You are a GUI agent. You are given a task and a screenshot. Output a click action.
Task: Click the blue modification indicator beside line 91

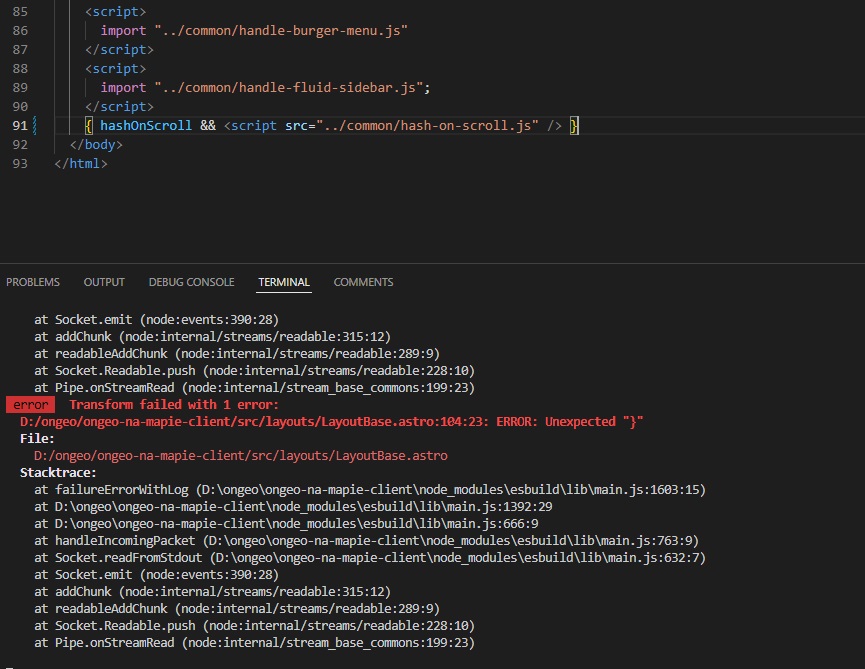(x=36, y=125)
